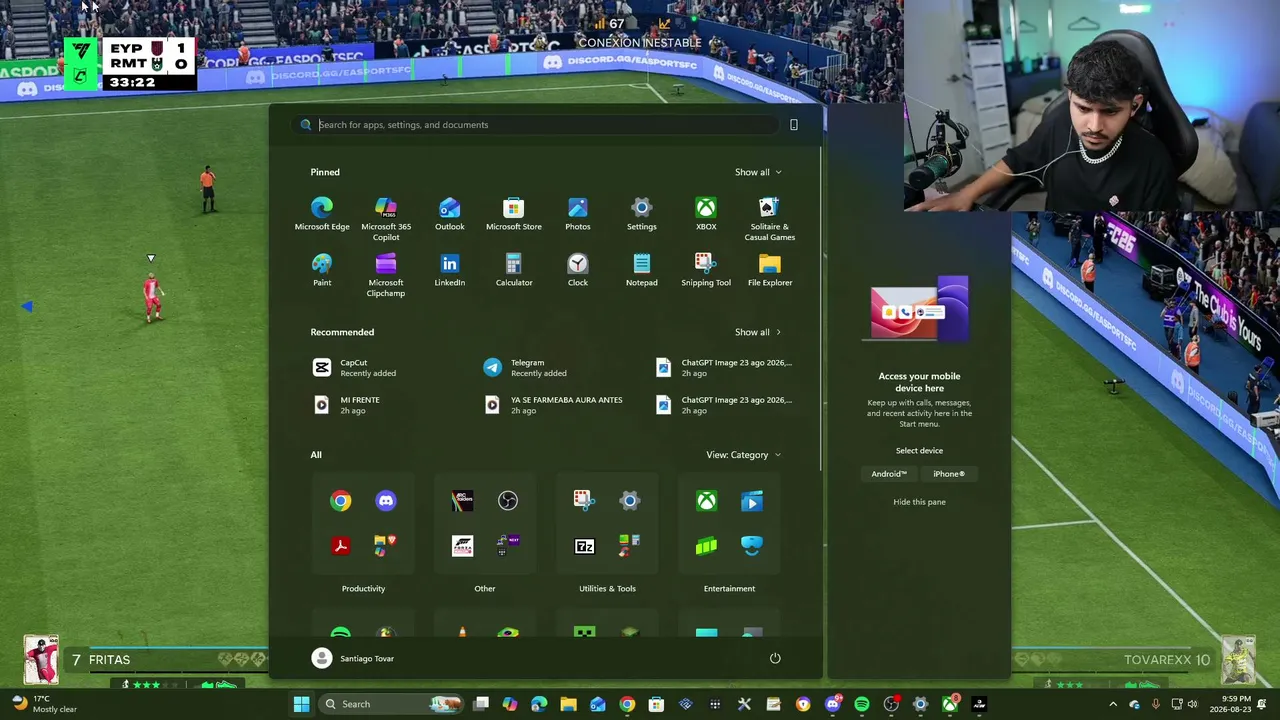This screenshot has height=720, width=1280.
Task: Open 7-Zip in Utilities & Tools
Action: click(x=584, y=546)
